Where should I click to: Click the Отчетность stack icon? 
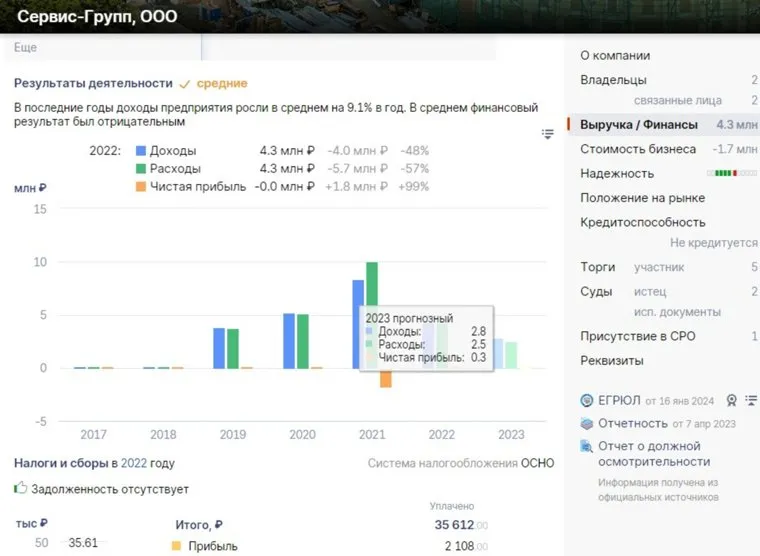coord(587,424)
